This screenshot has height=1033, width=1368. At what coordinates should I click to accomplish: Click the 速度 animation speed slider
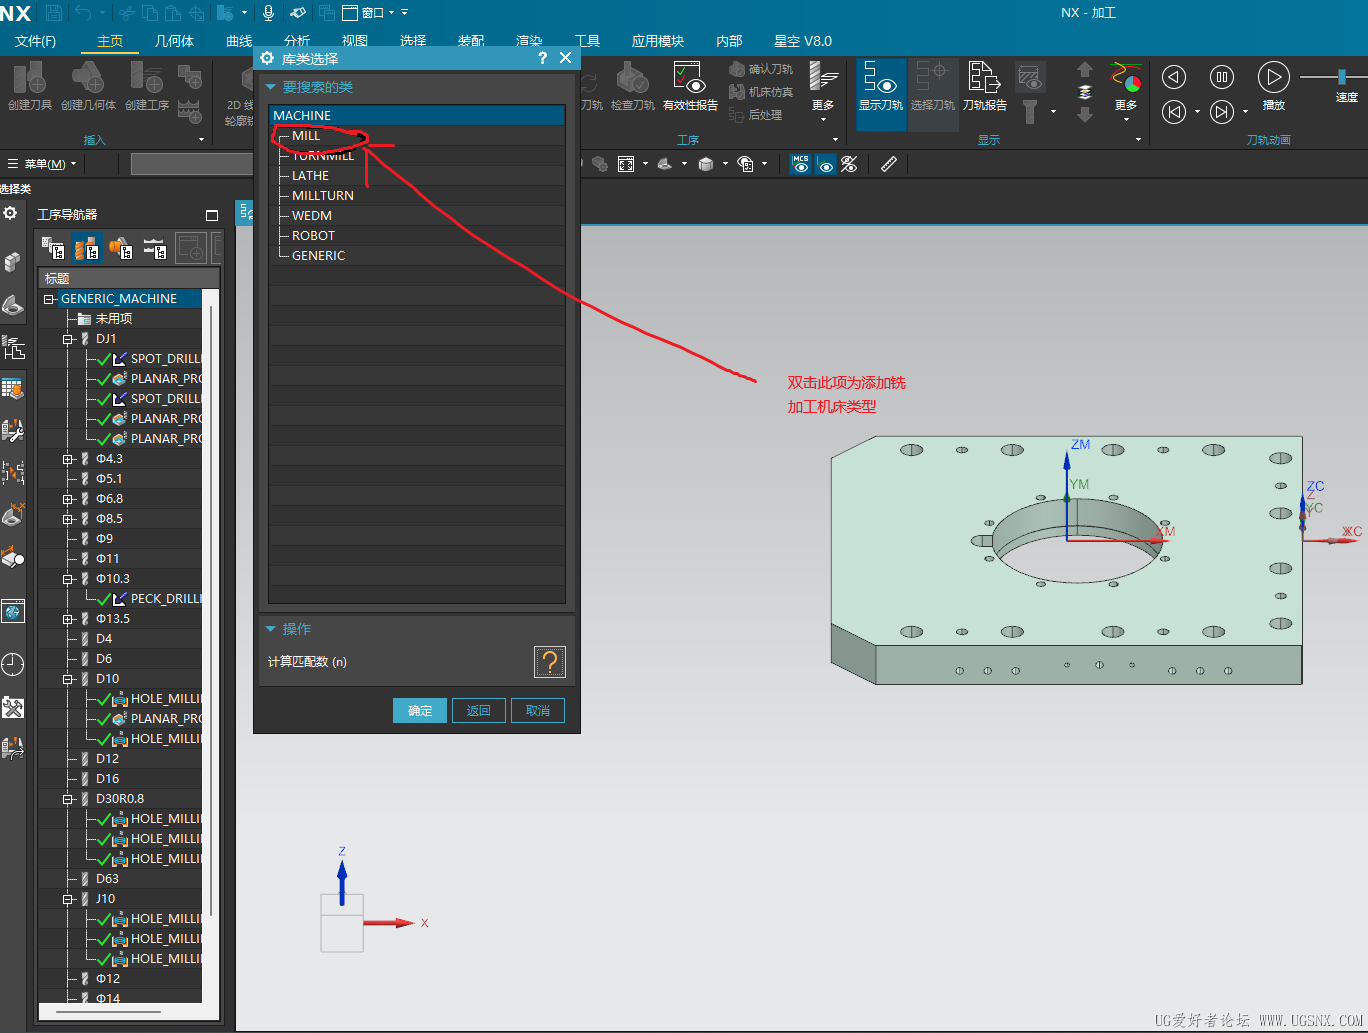1341,77
